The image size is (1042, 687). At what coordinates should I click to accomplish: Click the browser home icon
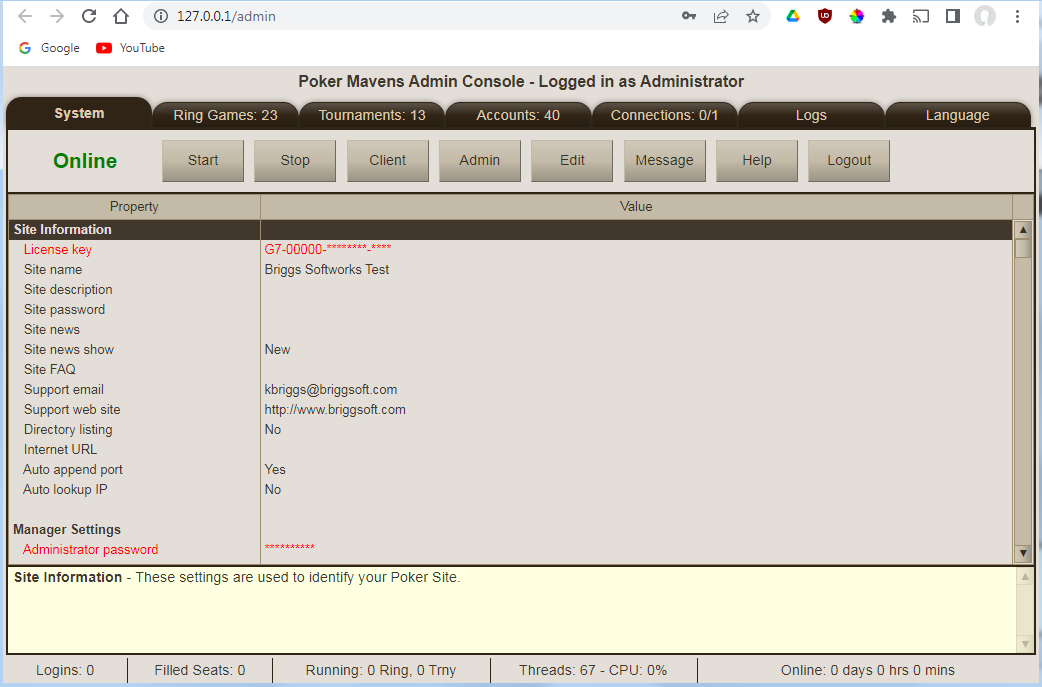pos(121,16)
